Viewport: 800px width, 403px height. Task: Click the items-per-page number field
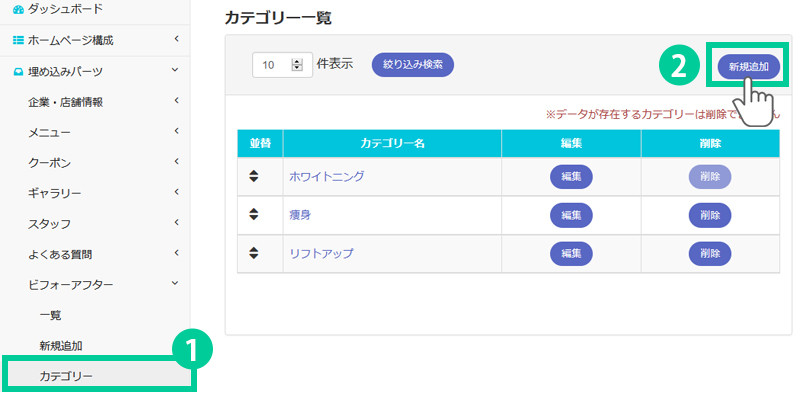coord(271,65)
